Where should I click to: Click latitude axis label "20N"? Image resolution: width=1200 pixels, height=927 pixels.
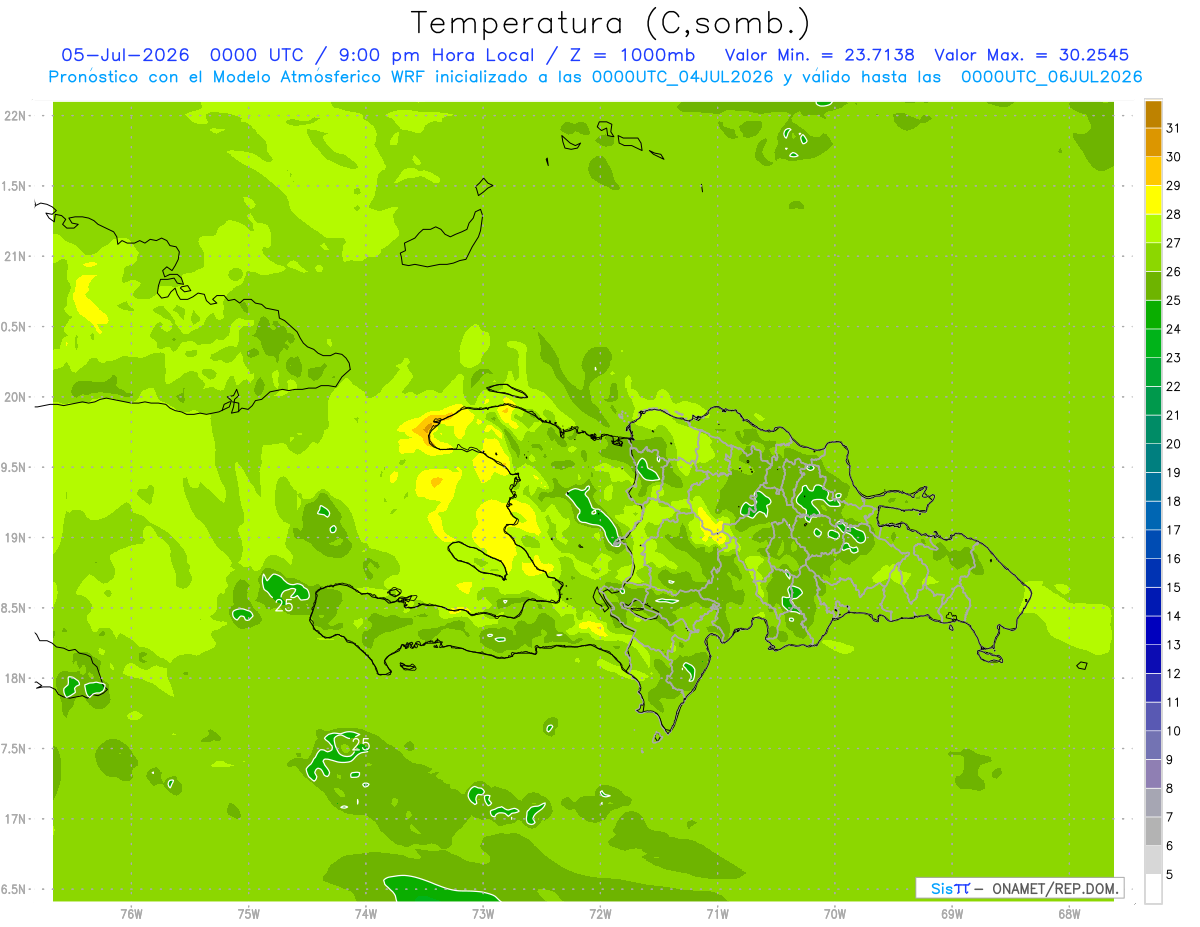[x=15, y=397]
